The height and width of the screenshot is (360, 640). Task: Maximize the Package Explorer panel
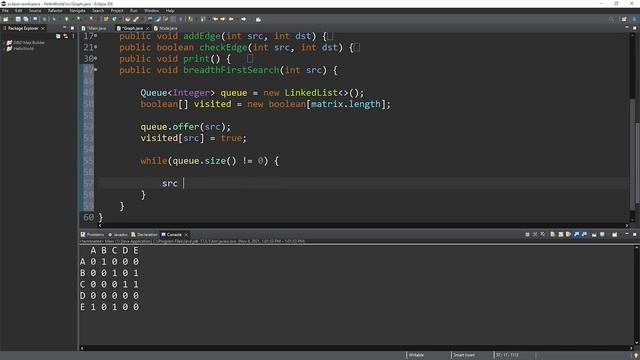(72, 28)
